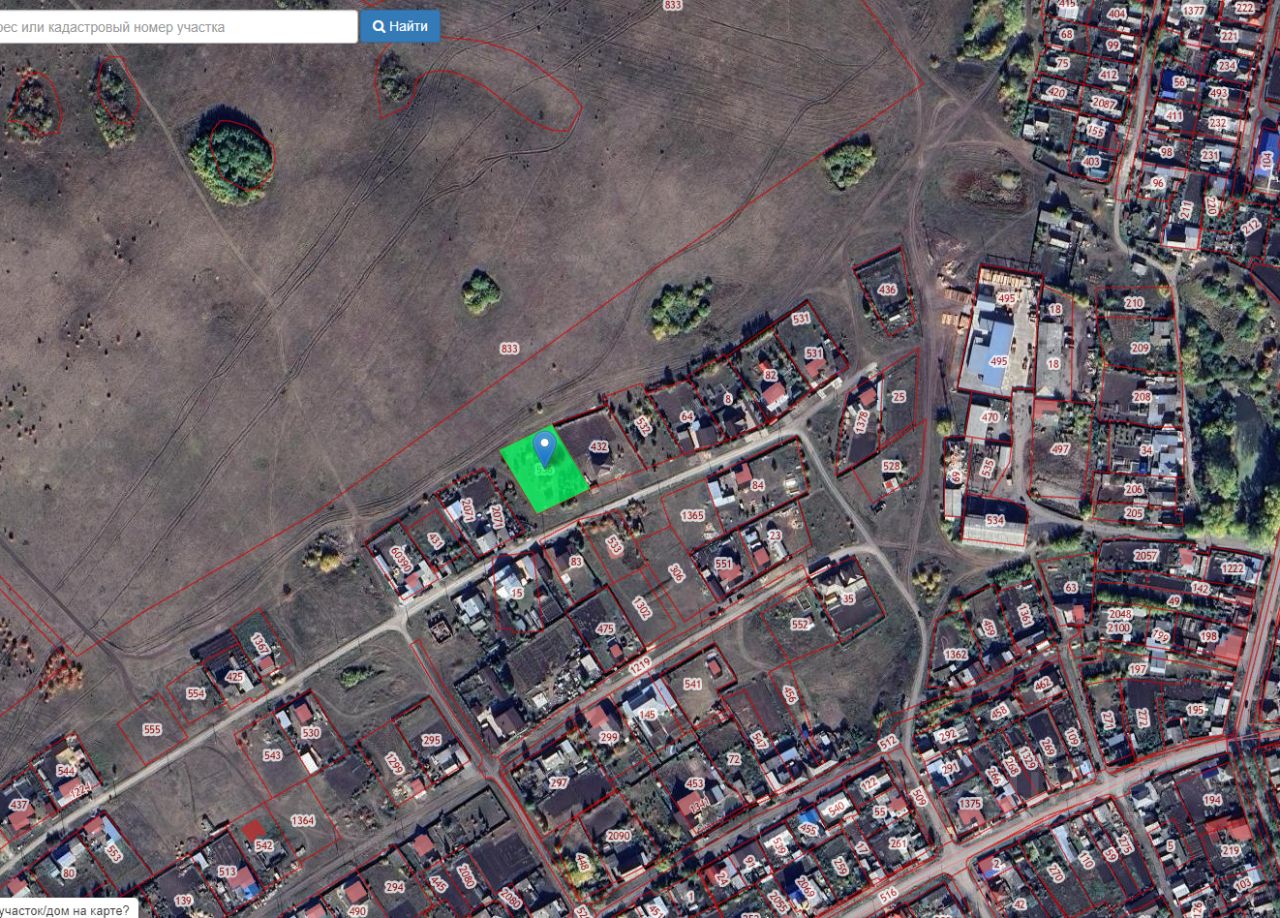This screenshot has width=1280, height=918.
Task: Select parcel labeled 436
Action: click(887, 290)
